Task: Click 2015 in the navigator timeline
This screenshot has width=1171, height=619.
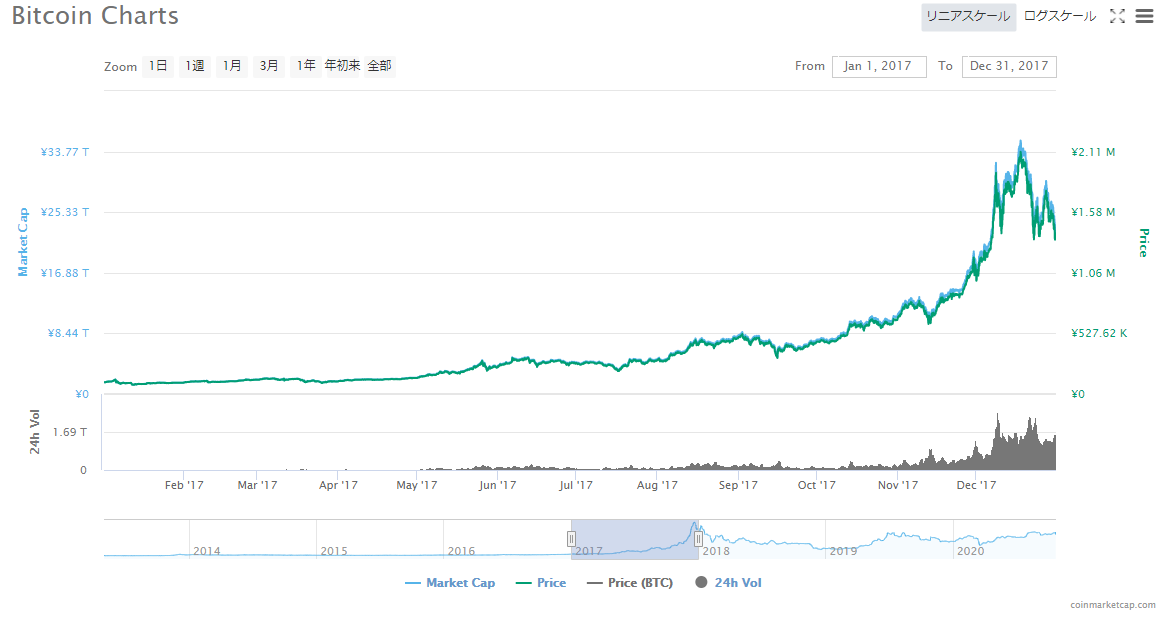Action: coord(334,551)
